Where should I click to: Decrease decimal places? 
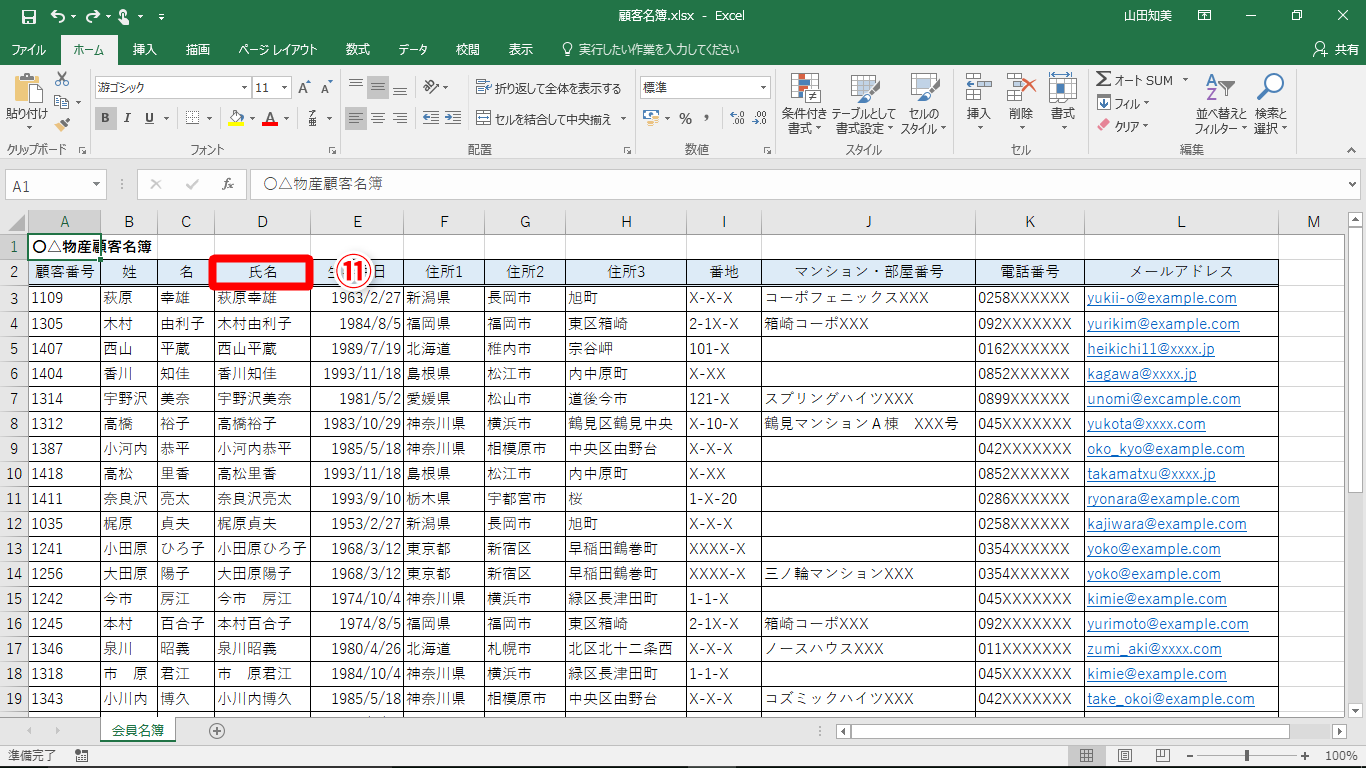(761, 118)
